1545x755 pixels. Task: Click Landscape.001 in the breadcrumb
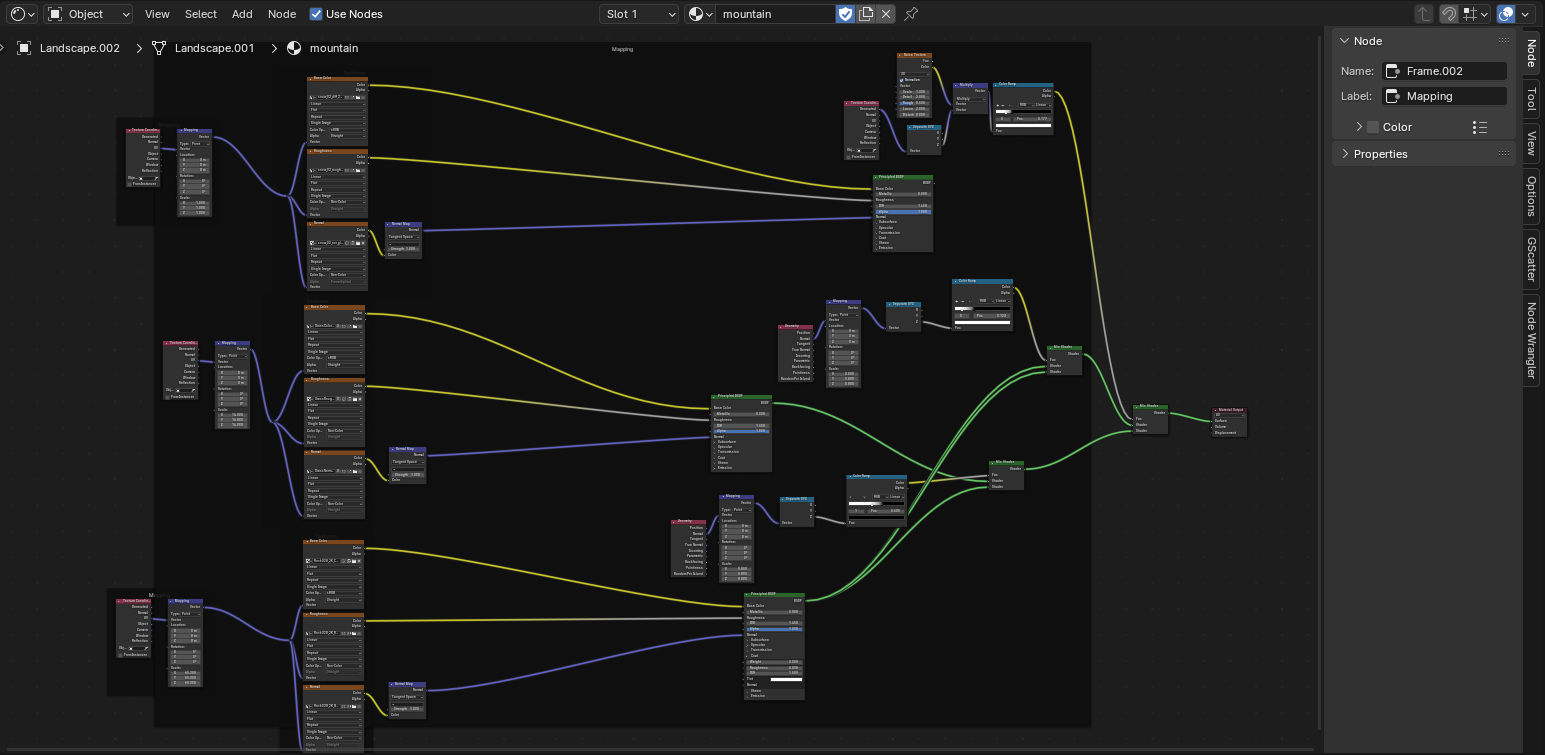(214, 48)
